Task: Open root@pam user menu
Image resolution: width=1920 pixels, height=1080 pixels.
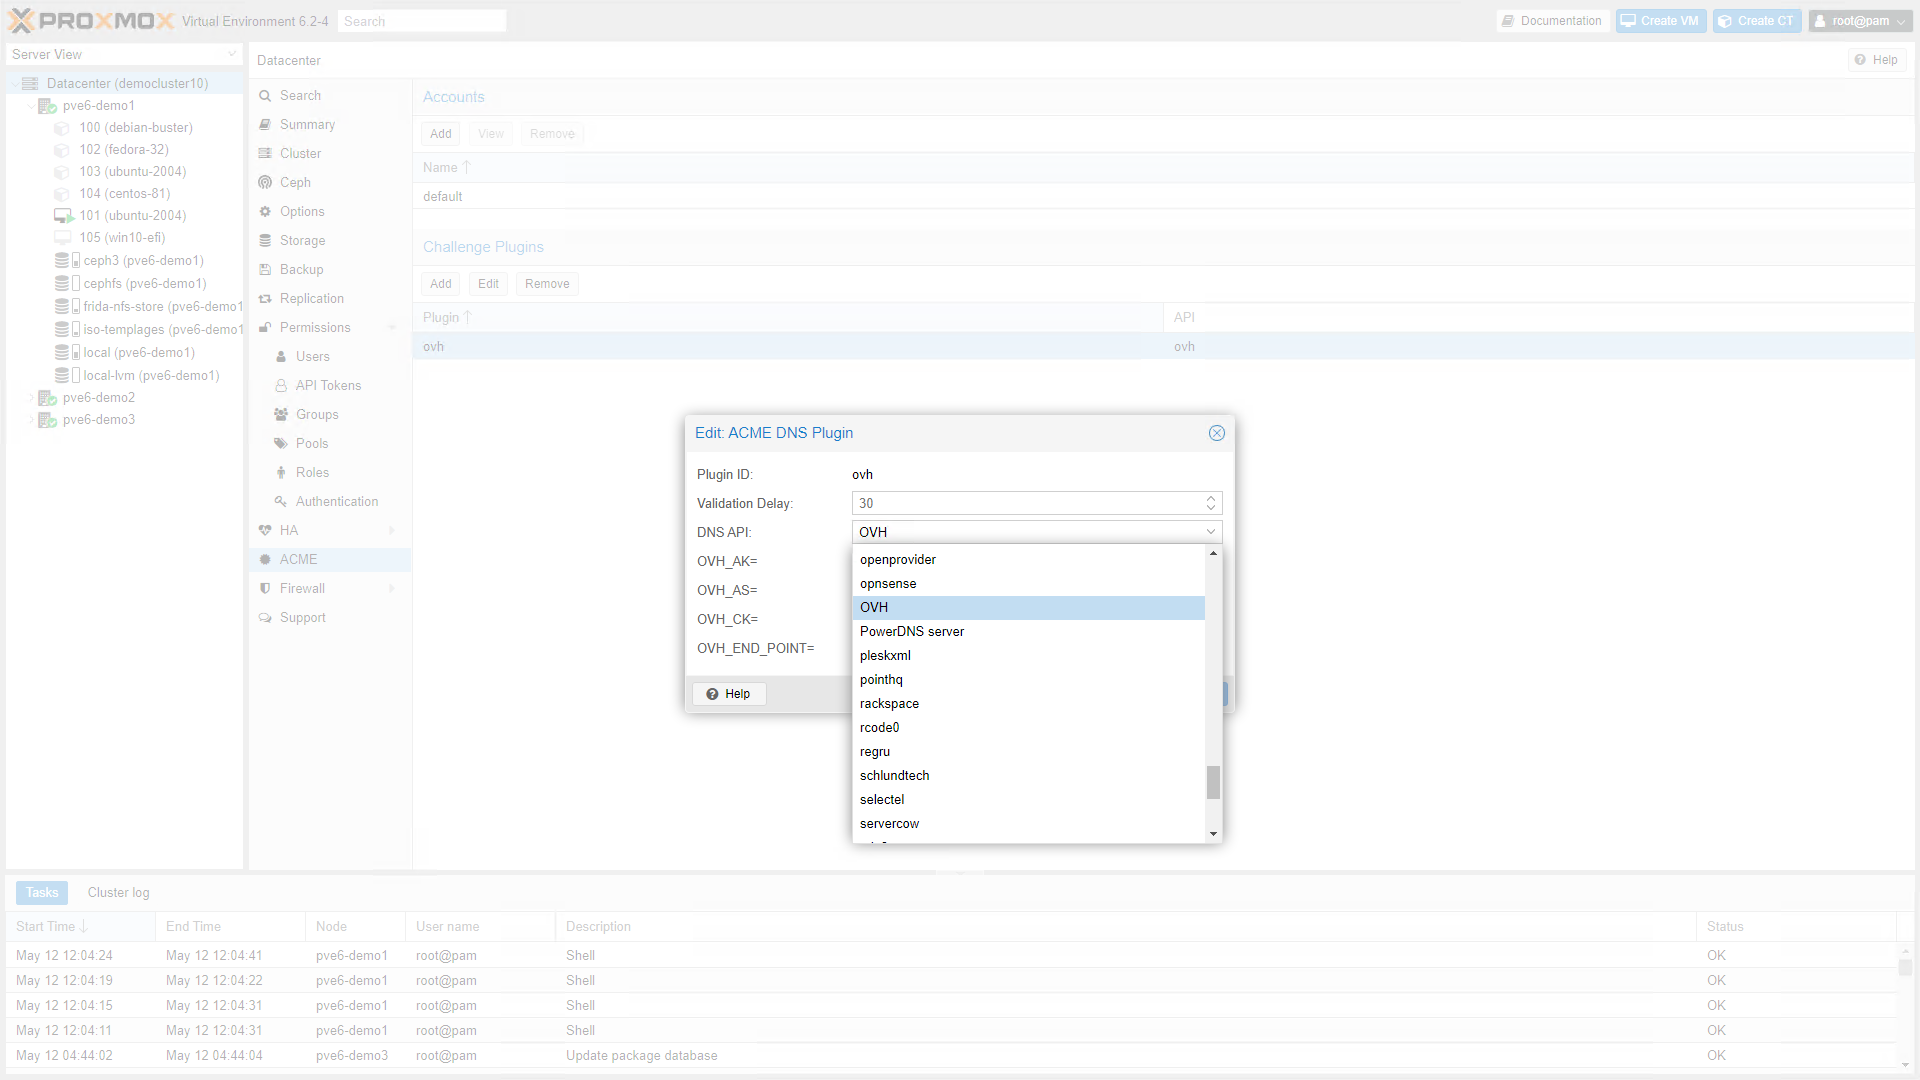Action: tap(1860, 21)
